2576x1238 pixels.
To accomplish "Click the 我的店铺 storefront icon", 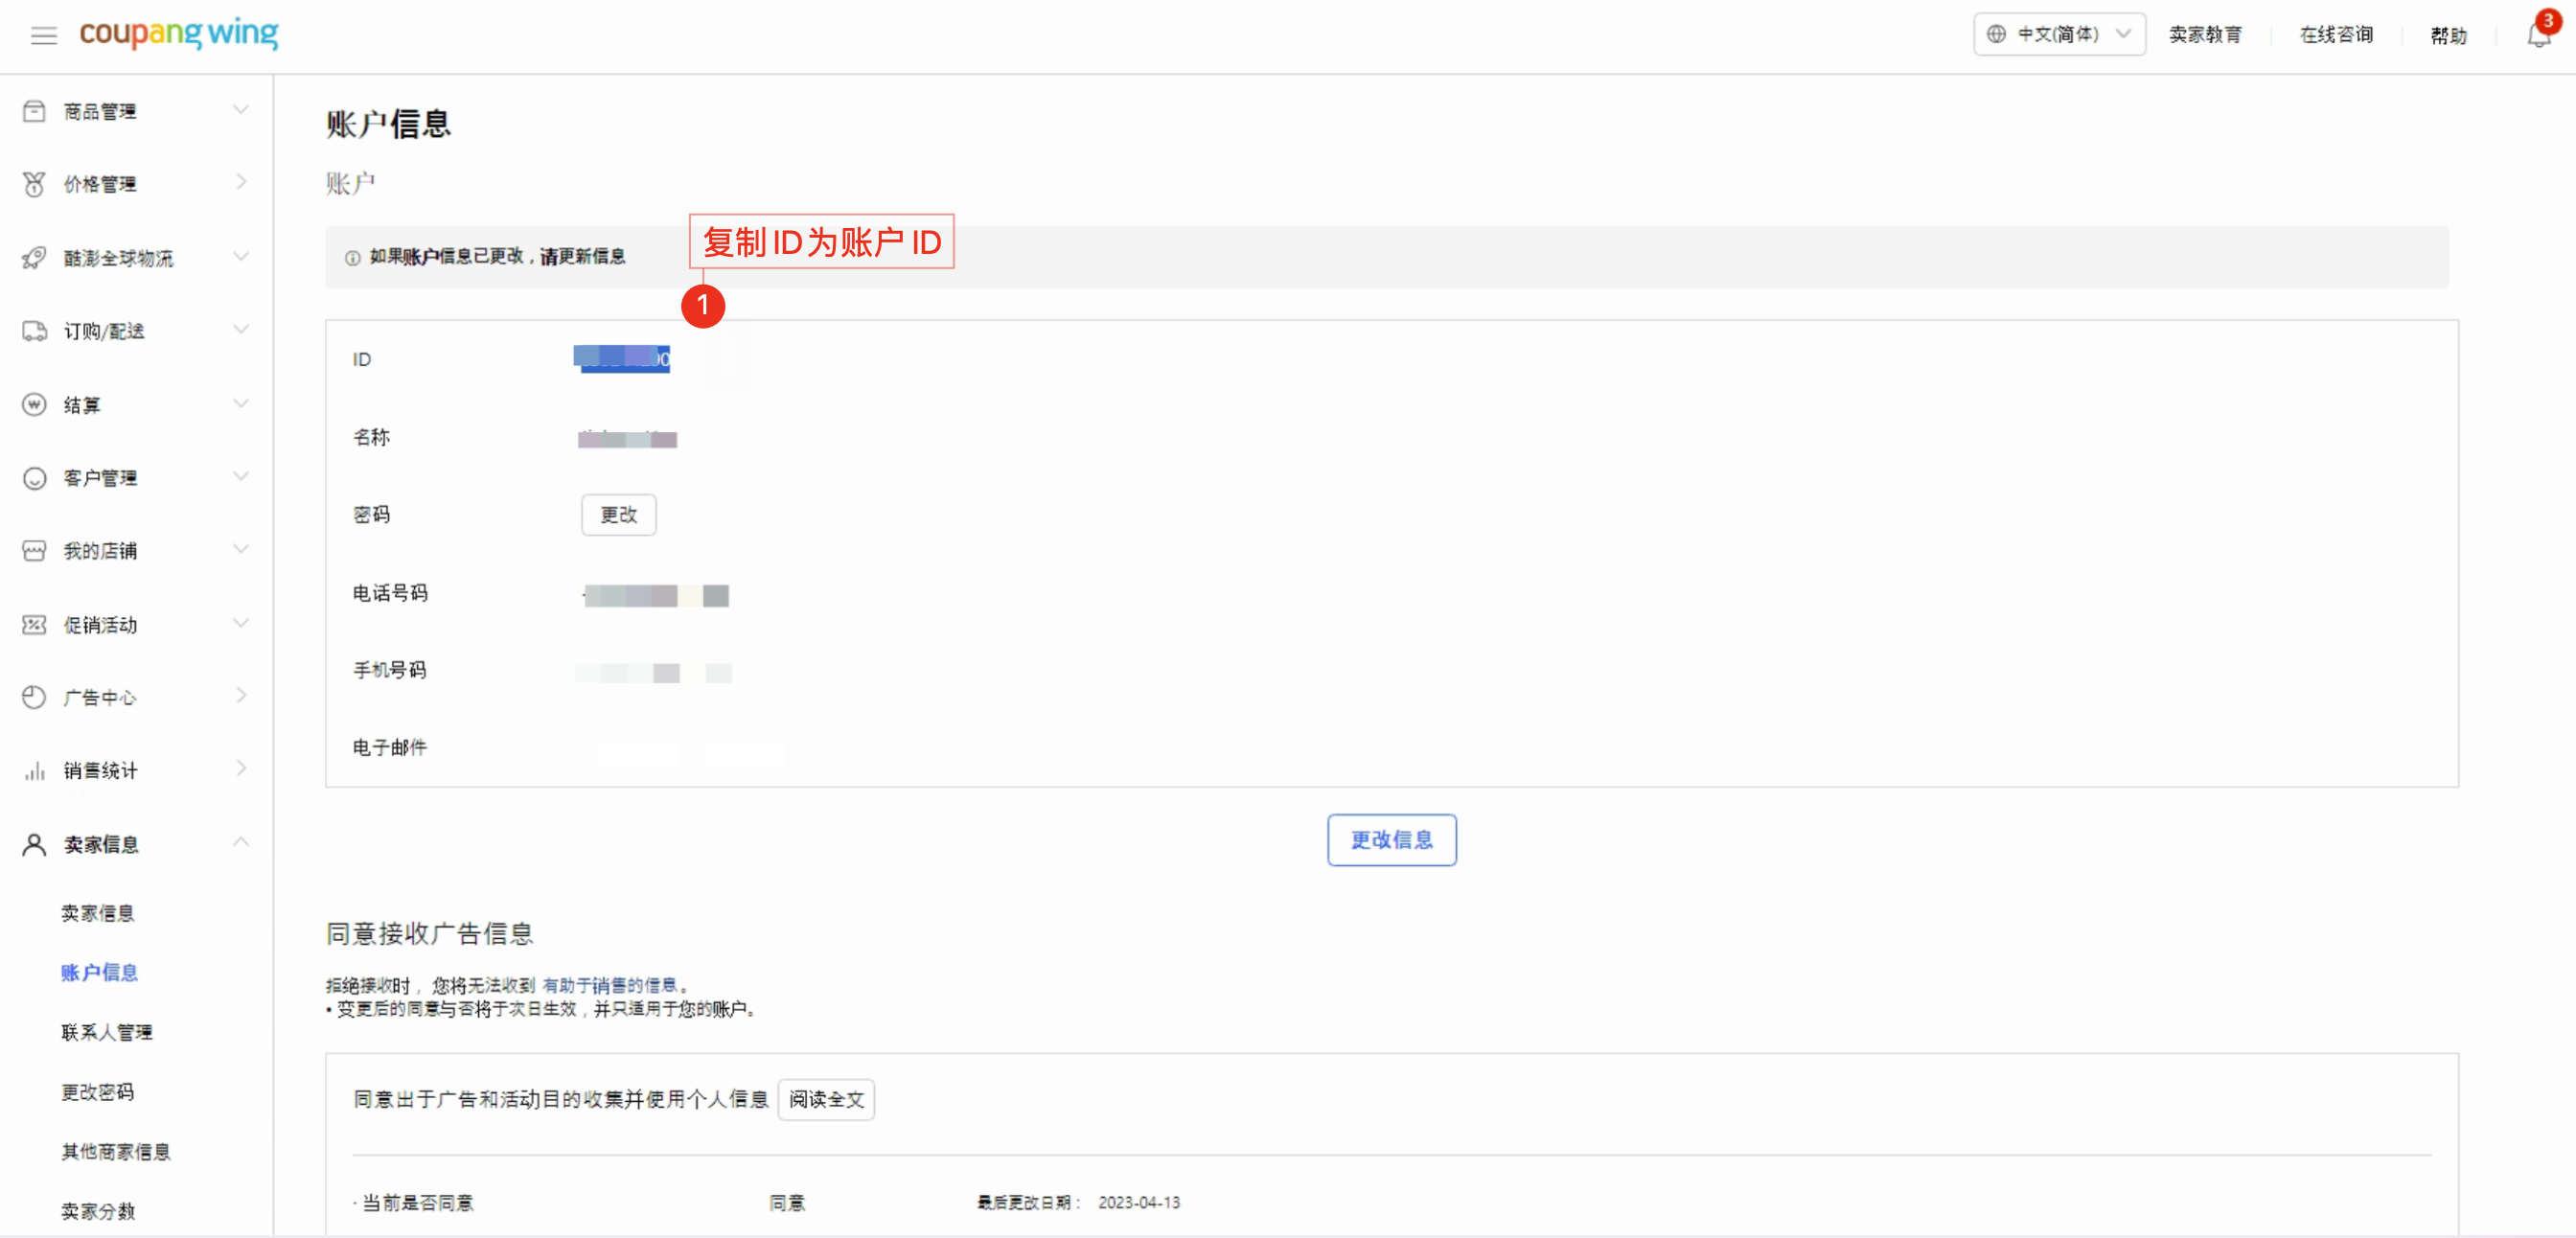I will (x=34, y=551).
